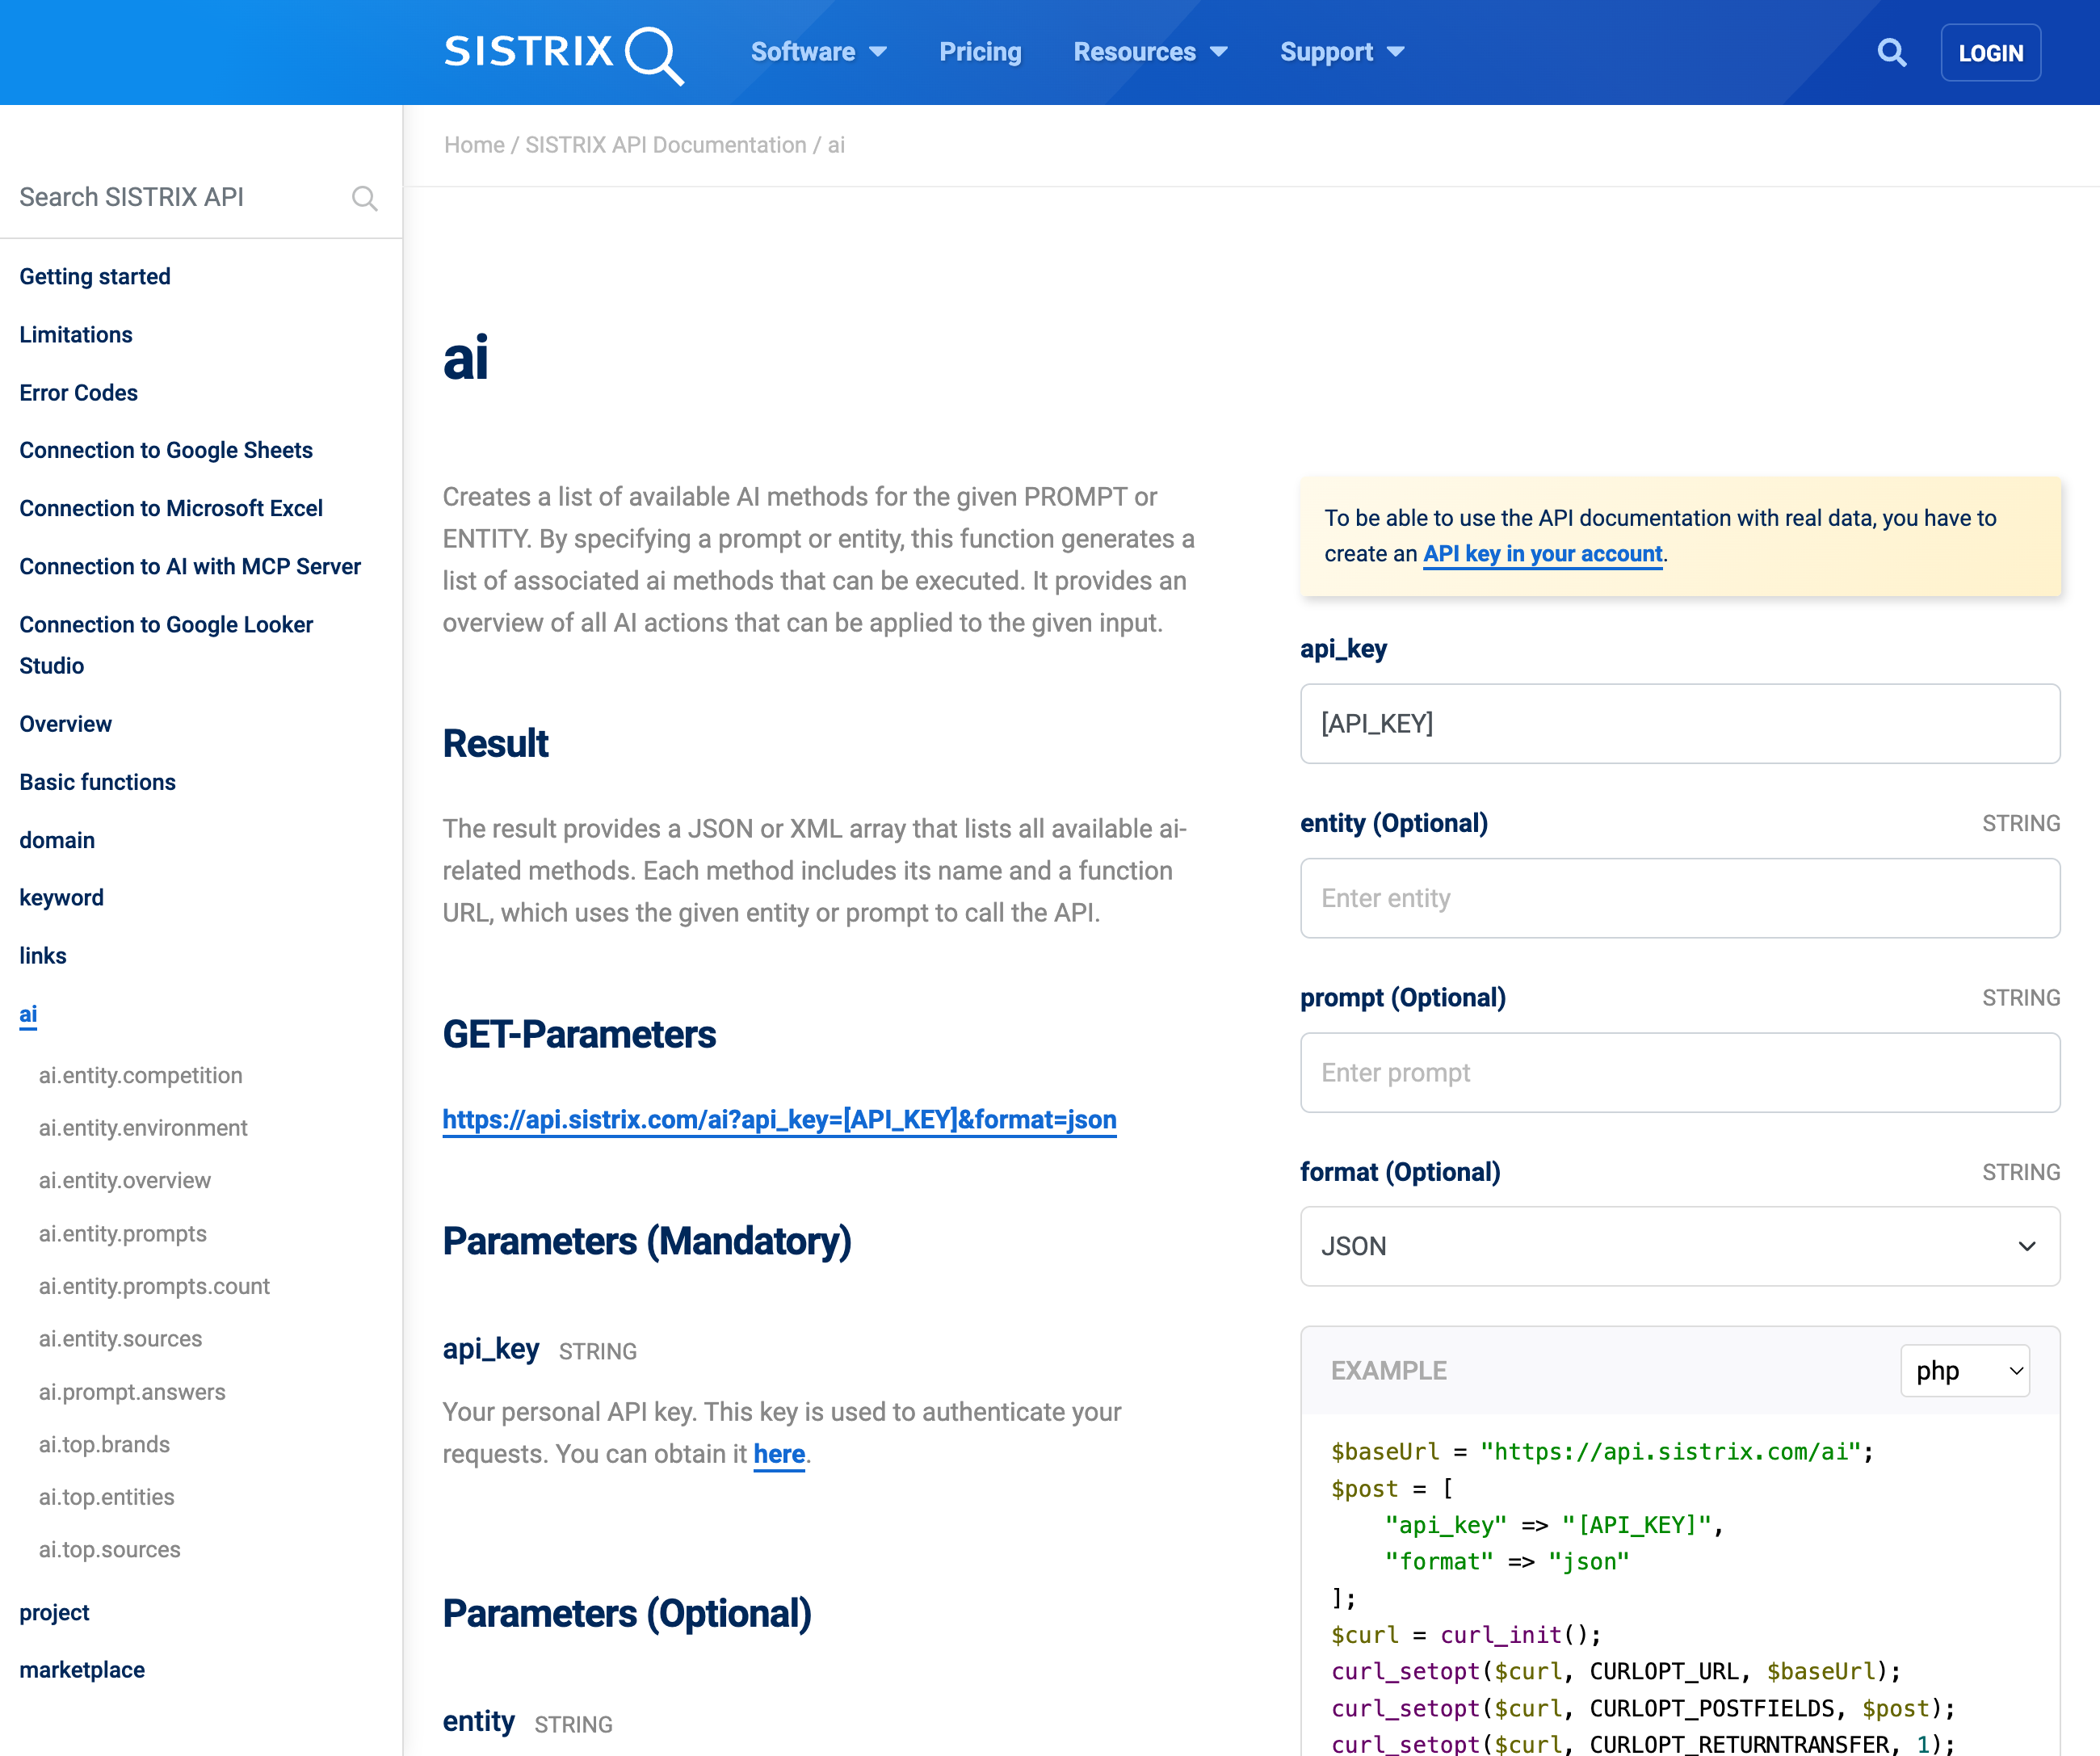Open the 'API key in your account' link
Image resolution: width=2100 pixels, height=1756 pixels.
[1541, 553]
